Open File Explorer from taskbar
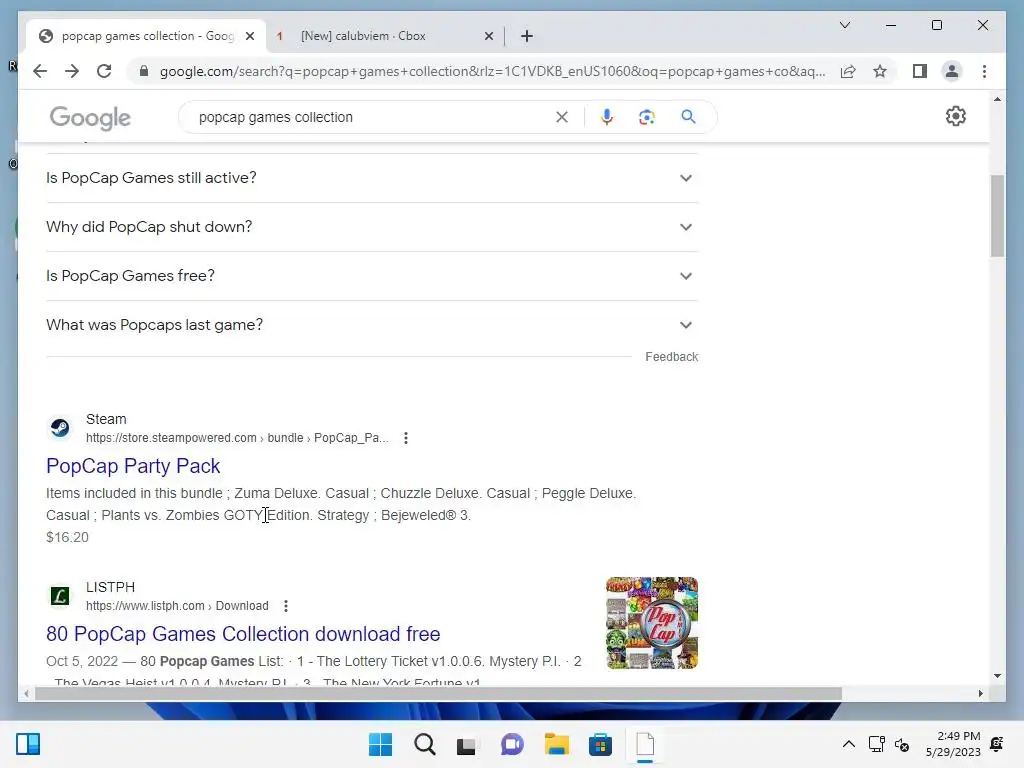This screenshot has width=1024, height=768. coord(556,744)
